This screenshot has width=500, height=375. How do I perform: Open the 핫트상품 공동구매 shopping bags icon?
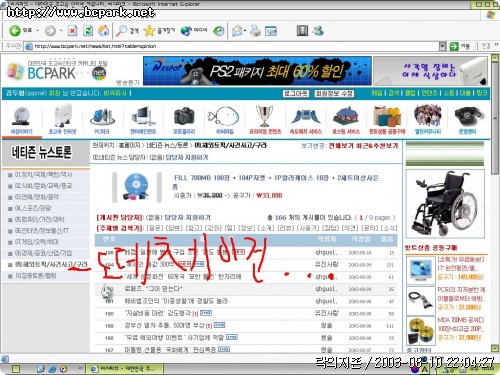[387, 120]
